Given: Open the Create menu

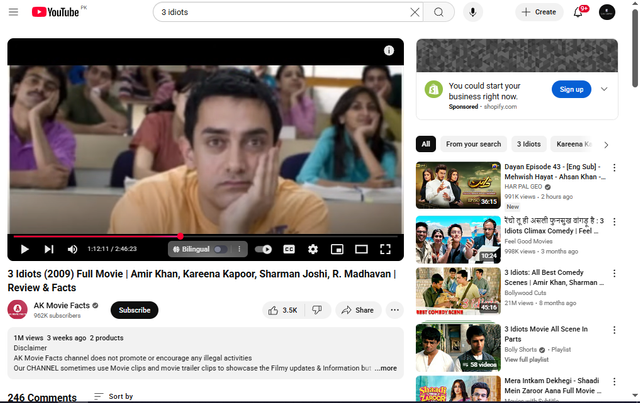Looking at the screenshot, I should pyautogui.click(x=539, y=12).
